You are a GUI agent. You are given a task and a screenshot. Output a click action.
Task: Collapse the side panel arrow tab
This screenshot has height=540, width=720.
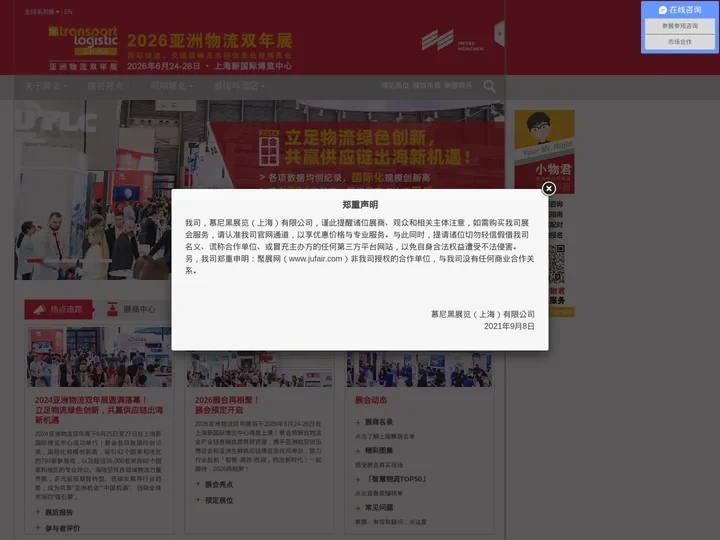(500, 34)
